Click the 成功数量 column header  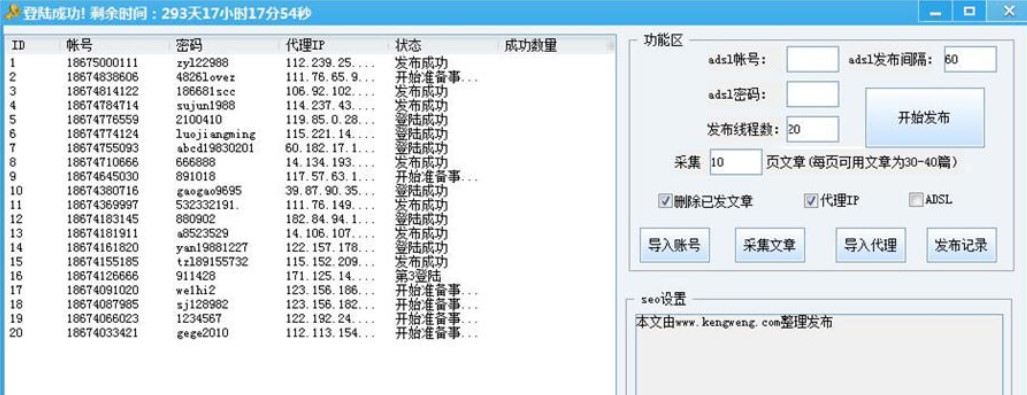554,45
